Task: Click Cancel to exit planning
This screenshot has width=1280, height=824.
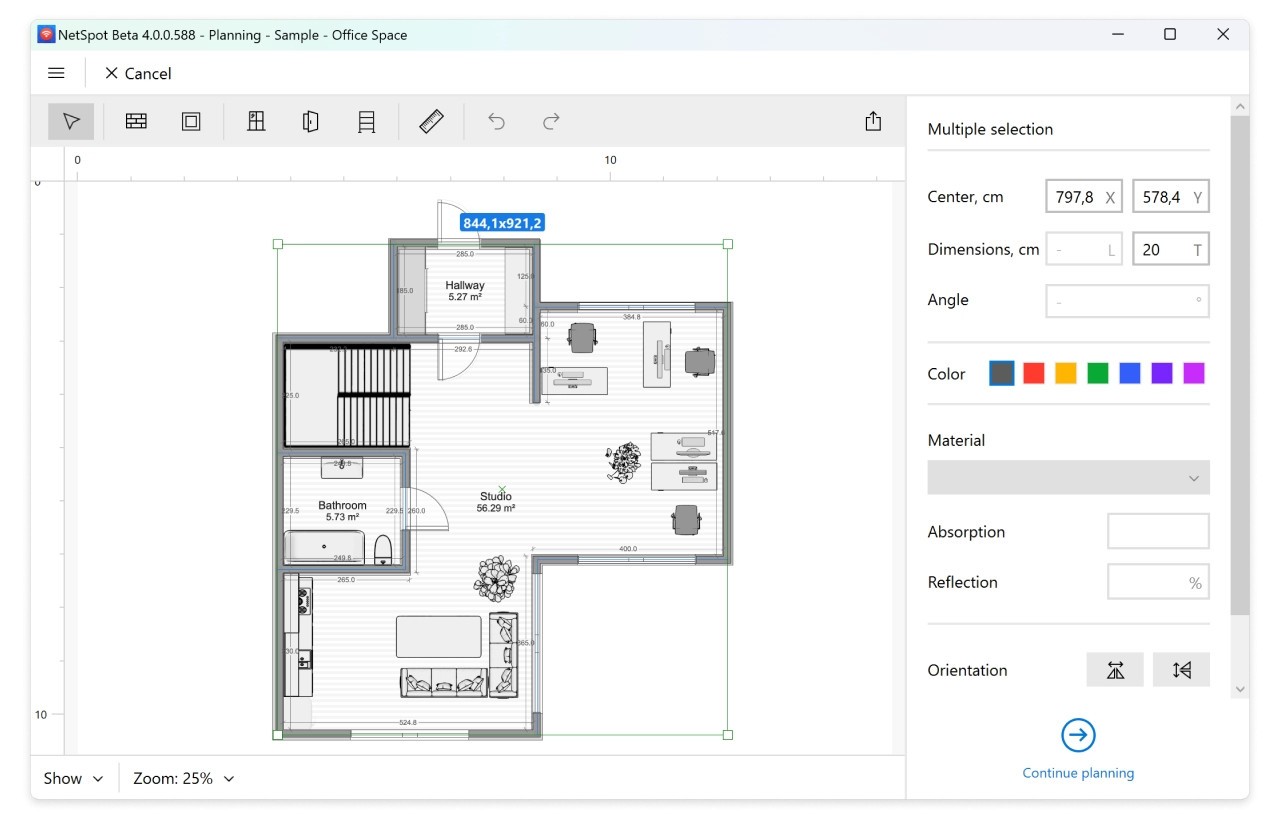Action: click(x=138, y=73)
